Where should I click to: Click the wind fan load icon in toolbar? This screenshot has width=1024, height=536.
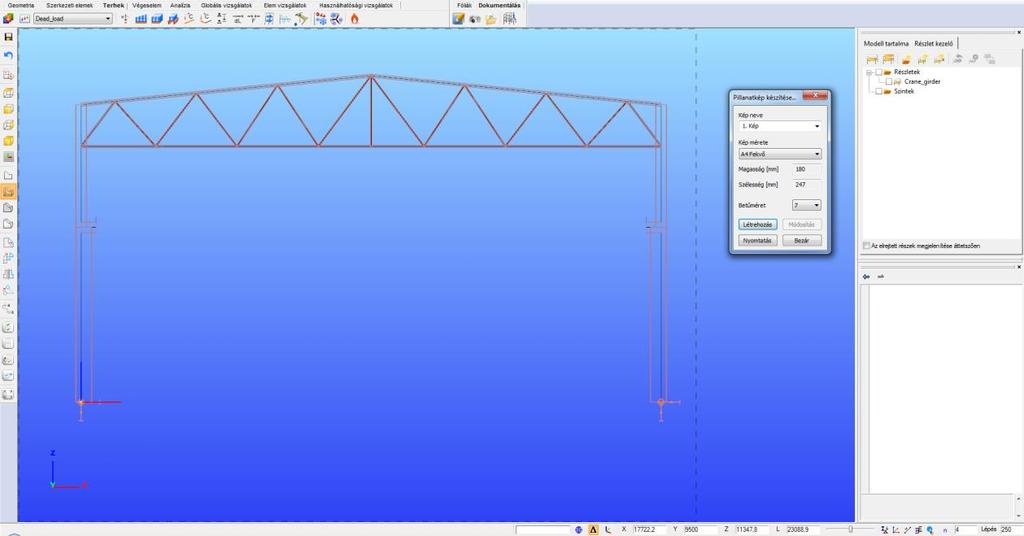pos(336,19)
